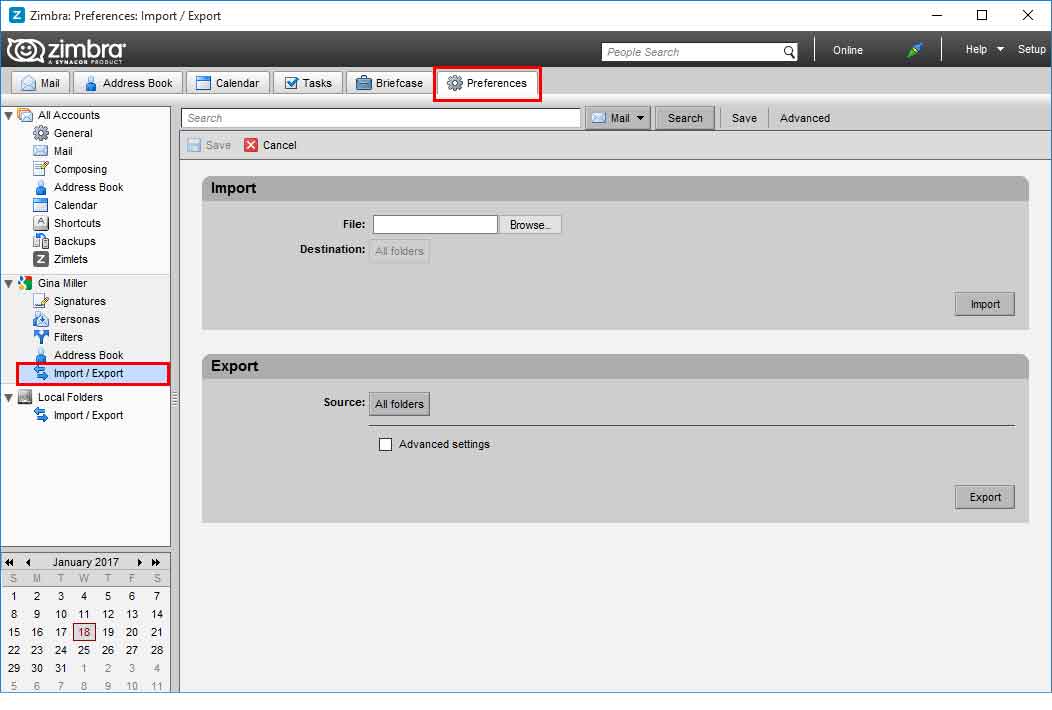1052x710 pixels.
Task: Click the sidebar collapse handle
Action: (174, 399)
